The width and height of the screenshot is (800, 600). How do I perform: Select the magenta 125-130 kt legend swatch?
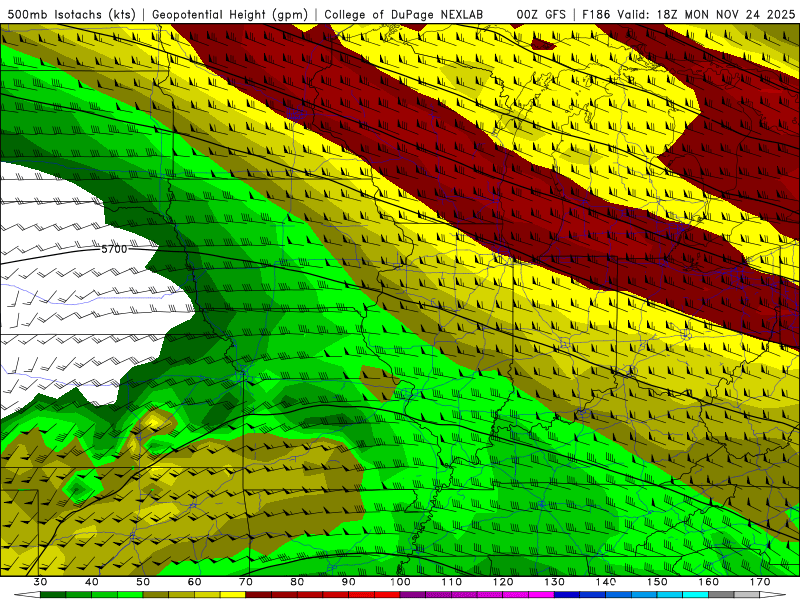coord(541,595)
